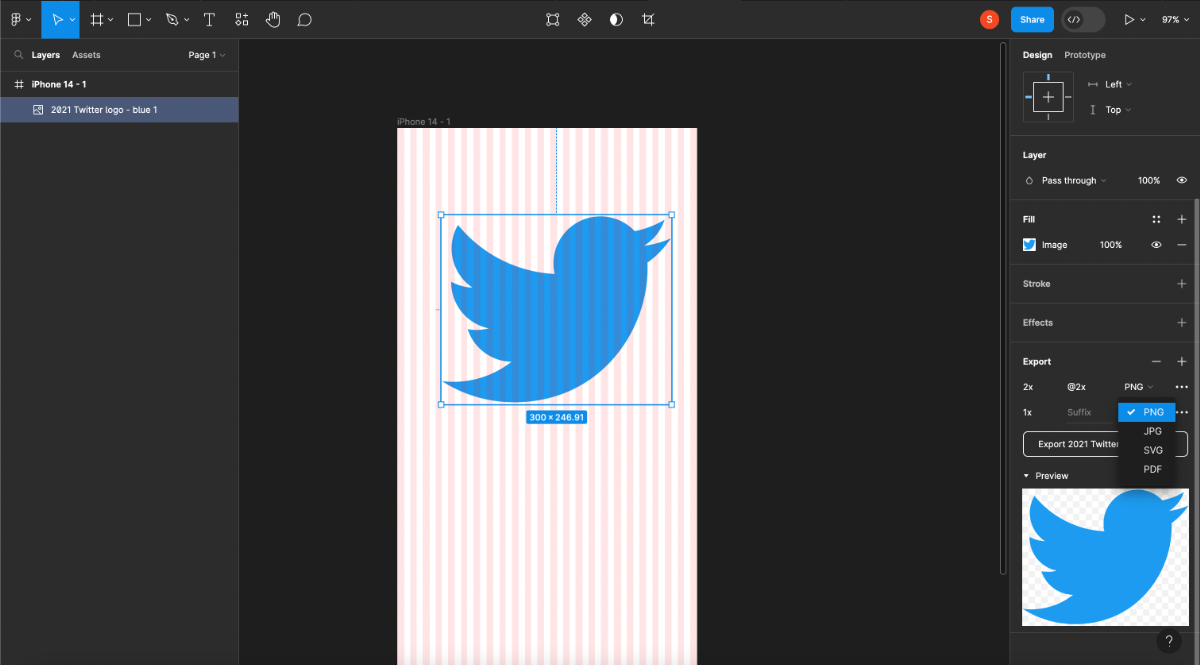Viewport: 1200px width, 665px height.
Task: Switch to the Design tab
Action: click(x=1037, y=55)
